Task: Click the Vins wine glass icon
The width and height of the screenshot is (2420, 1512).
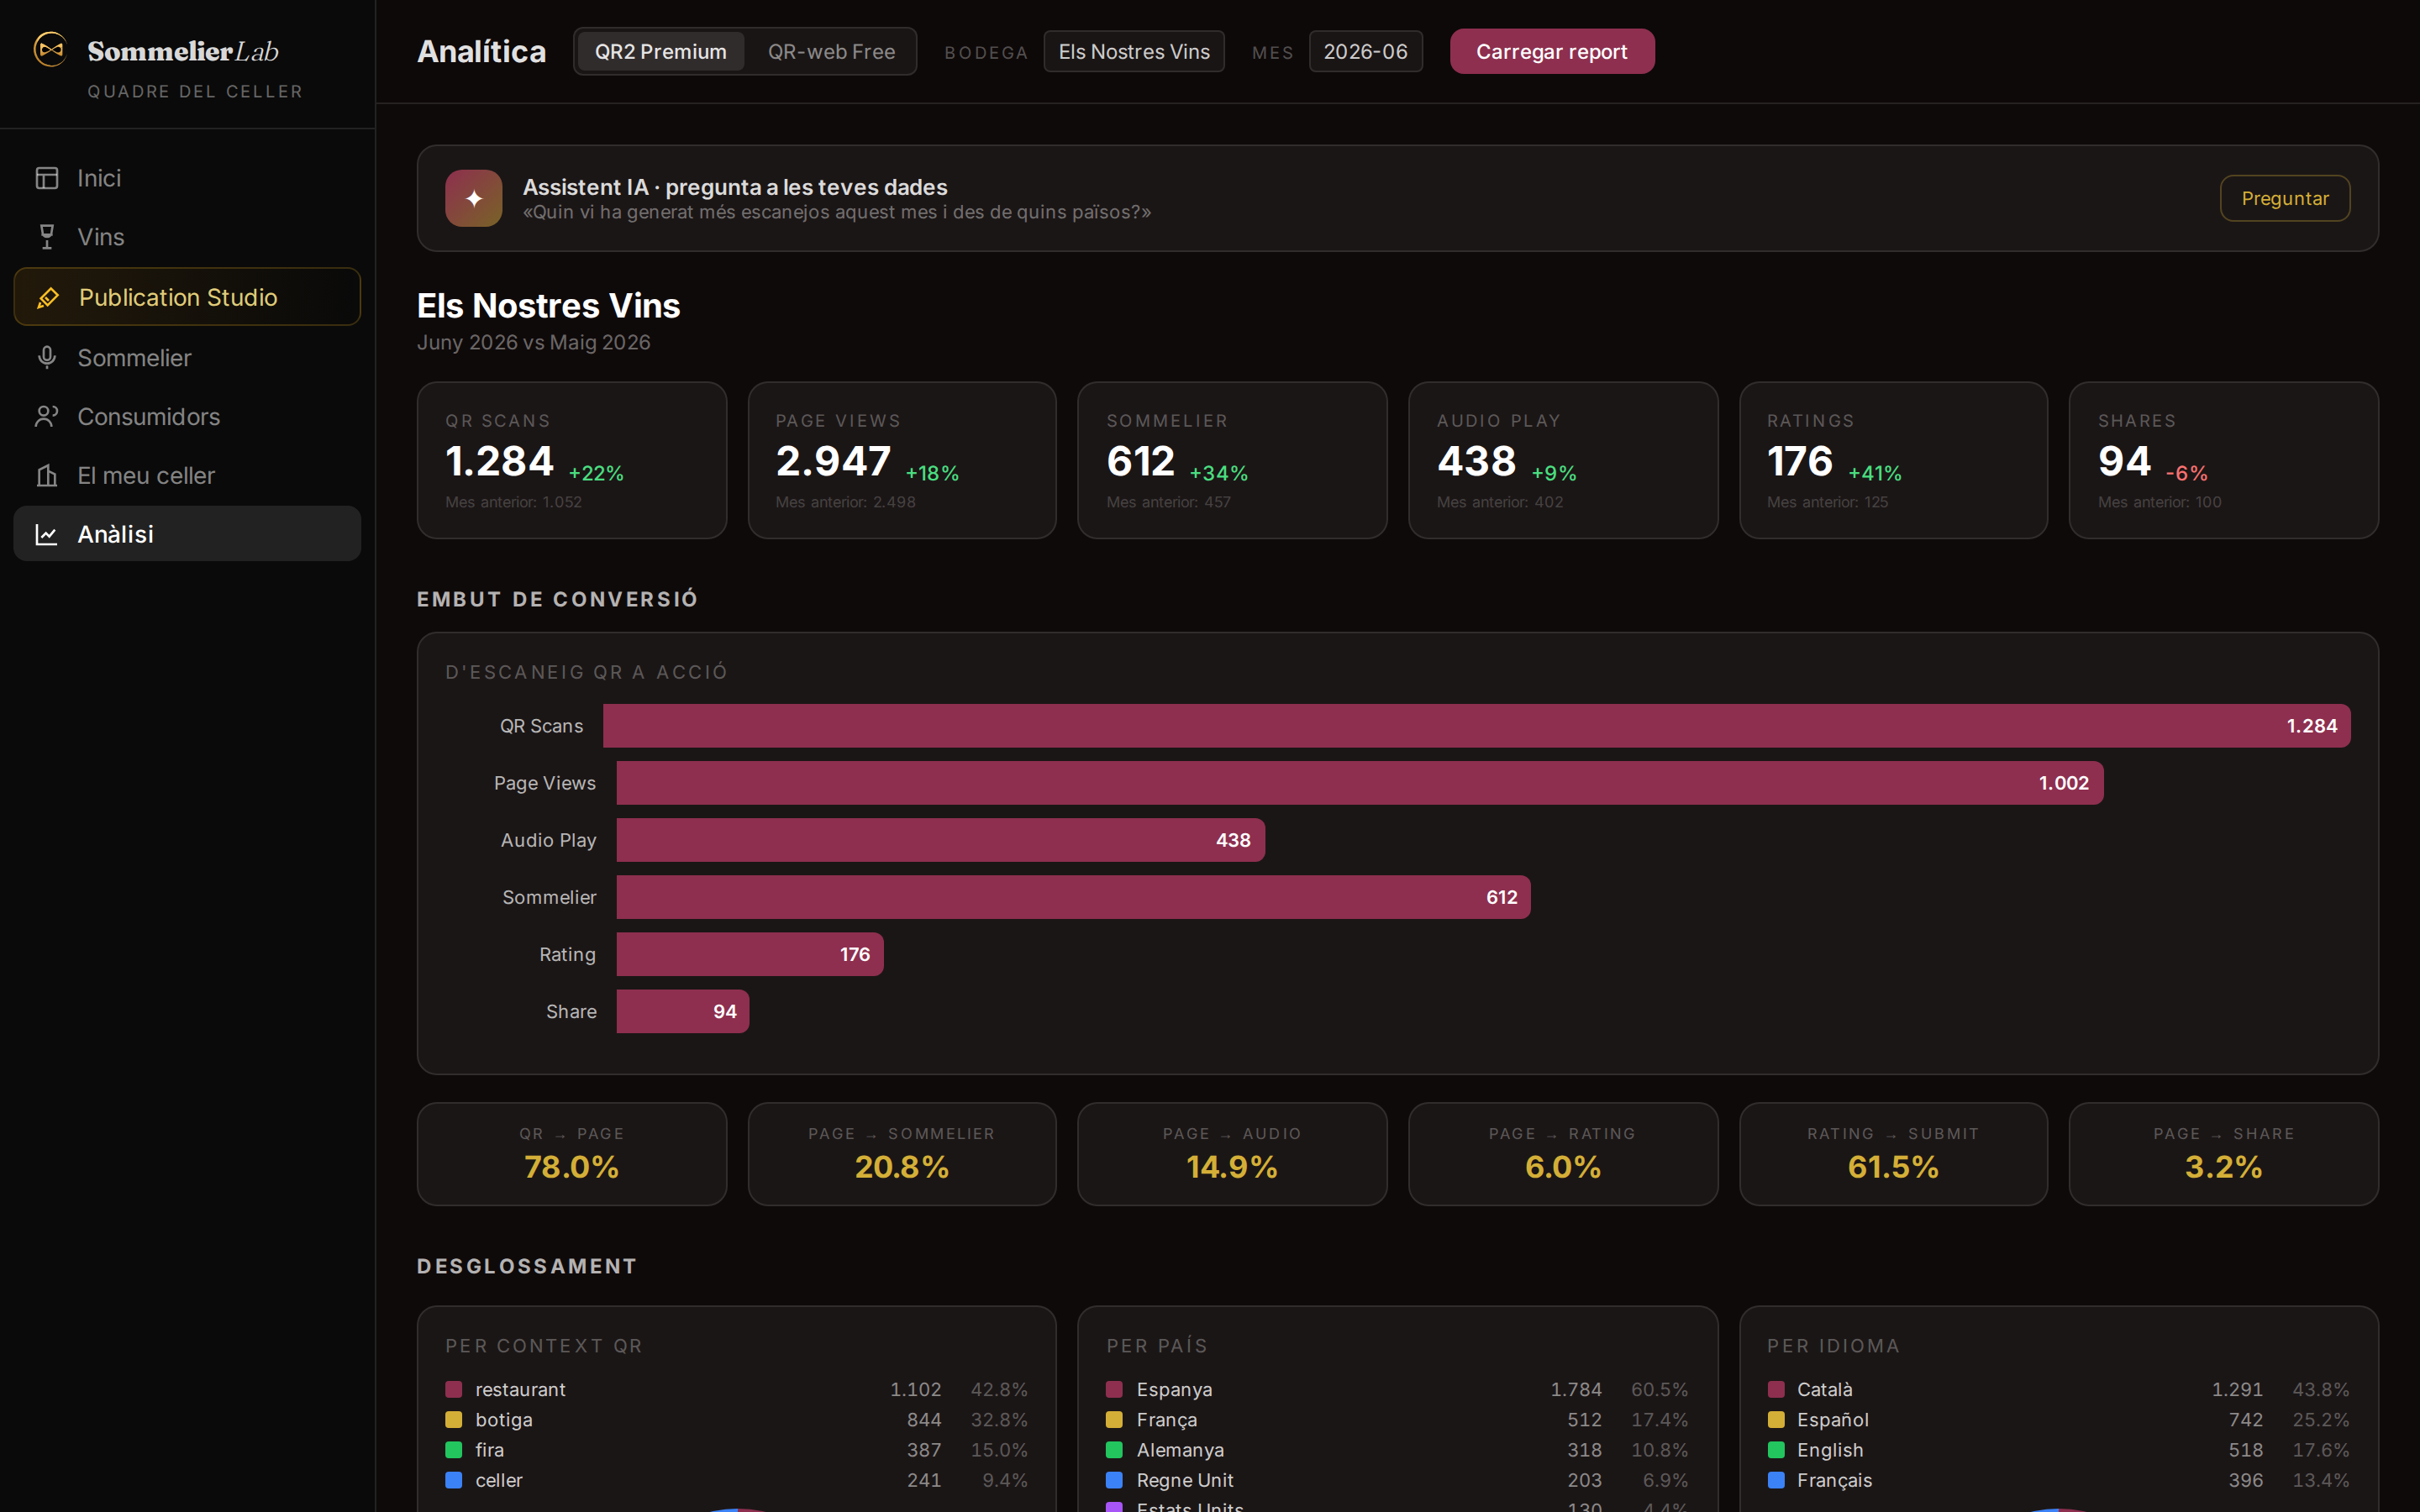Action: pos(47,237)
